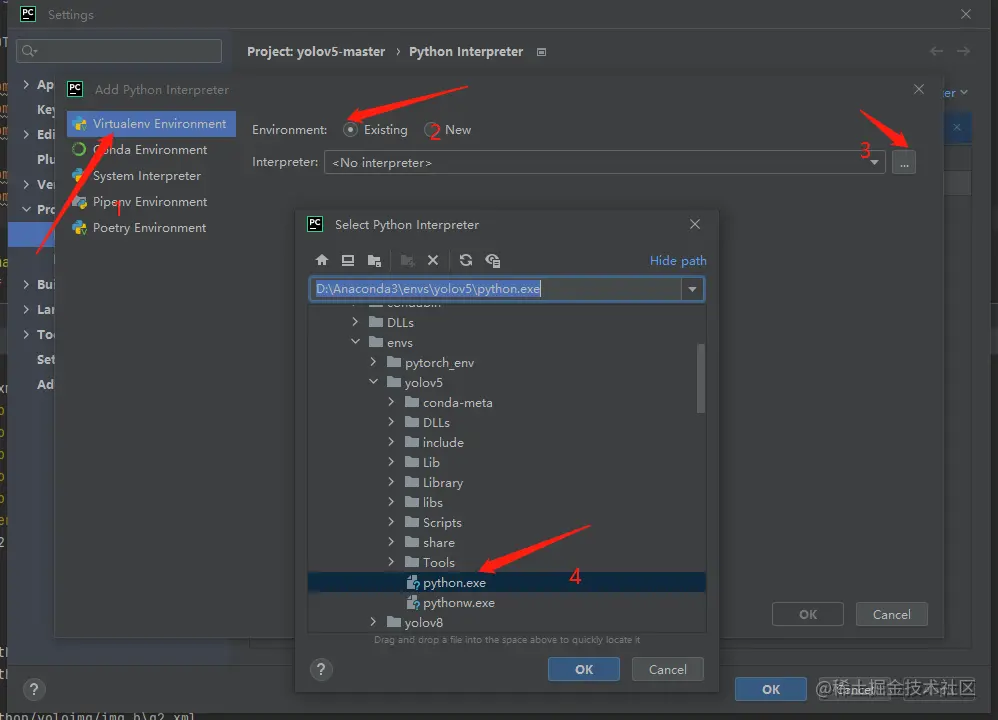Select pythonw.exe in the file tree
This screenshot has height=720, width=998.
pyautogui.click(x=507, y=602)
